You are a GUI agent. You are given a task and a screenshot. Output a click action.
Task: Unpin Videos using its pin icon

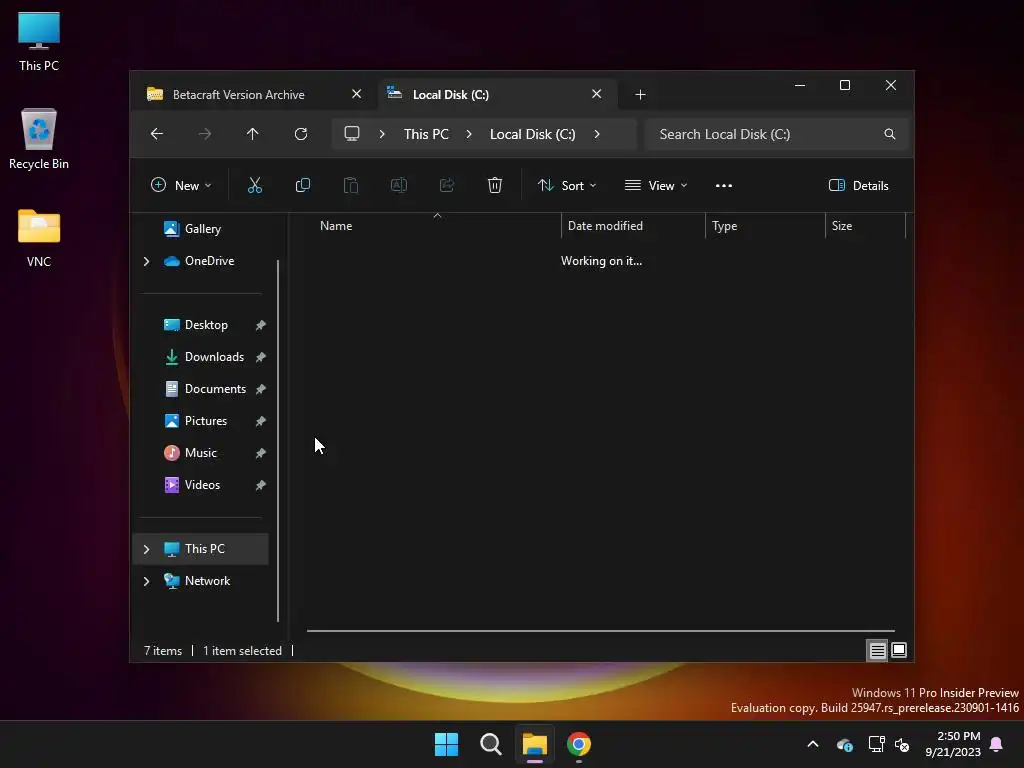click(x=261, y=485)
